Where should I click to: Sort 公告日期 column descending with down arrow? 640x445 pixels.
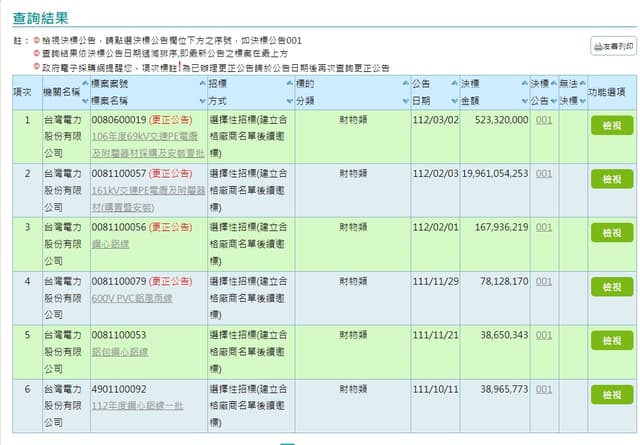point(455,101)
